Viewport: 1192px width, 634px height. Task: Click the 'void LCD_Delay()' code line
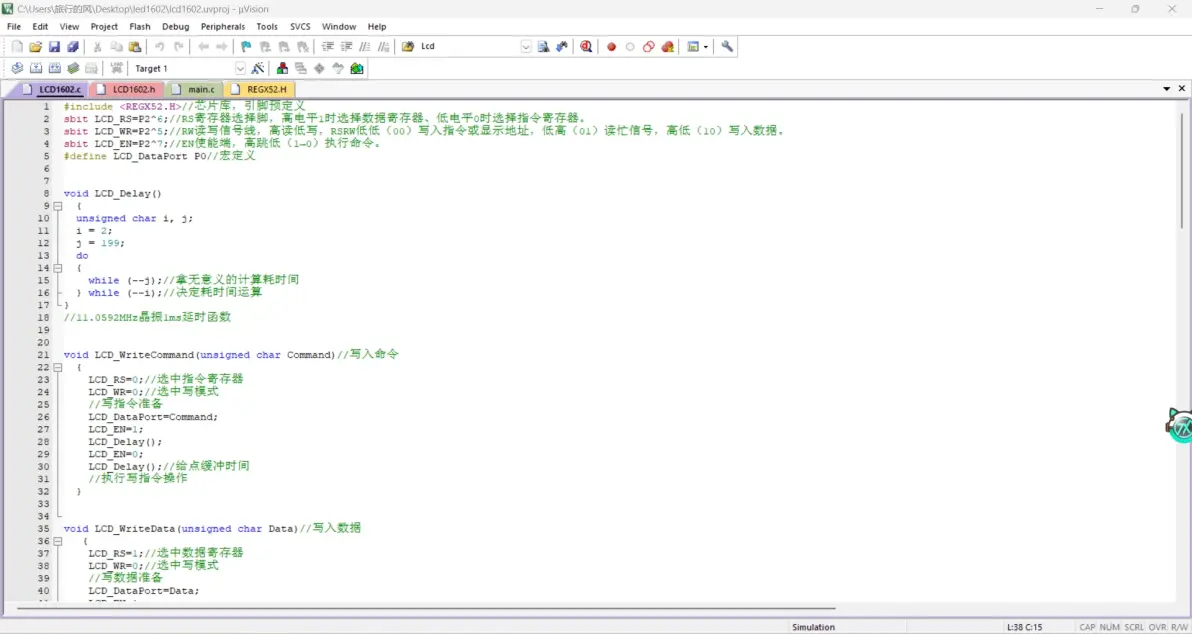point(113,194)
